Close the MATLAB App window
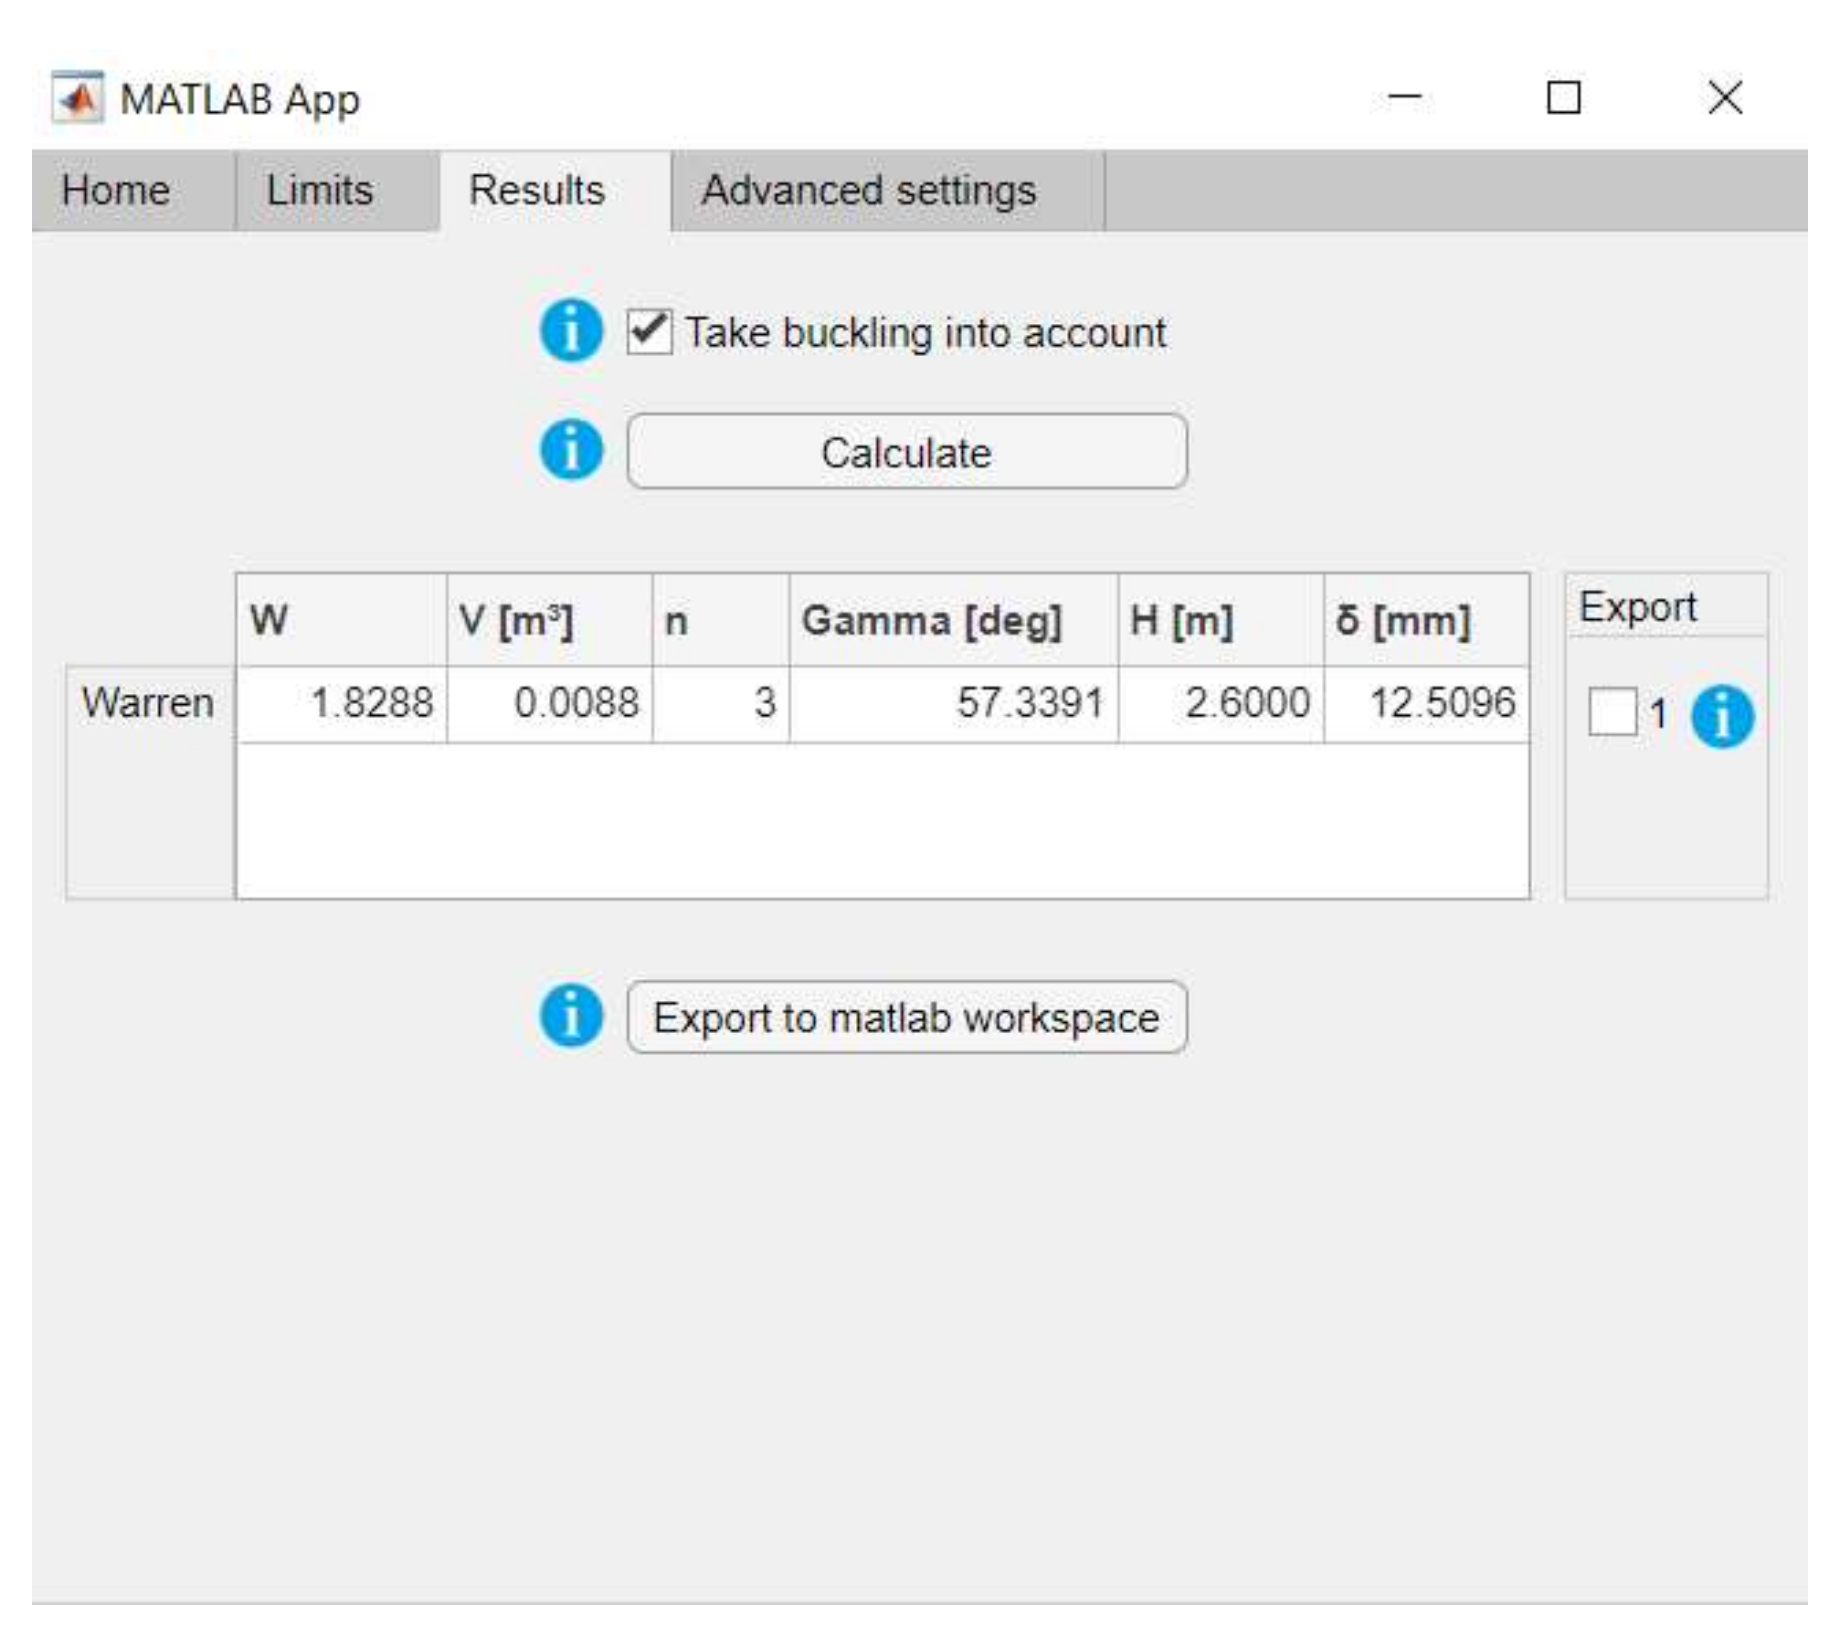The width and height of the screenshot is (1848, 1644). (x=1725, y=97)
